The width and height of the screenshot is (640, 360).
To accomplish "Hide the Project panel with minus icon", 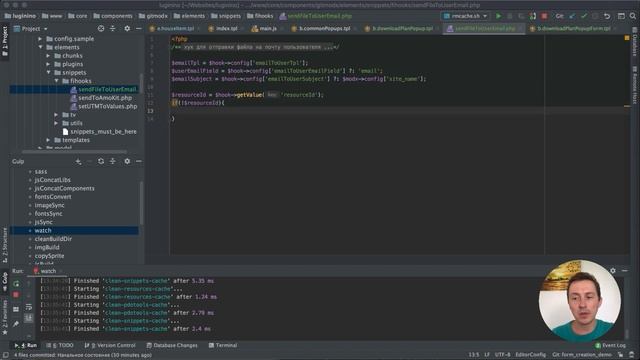I will [x=139, y=29].
